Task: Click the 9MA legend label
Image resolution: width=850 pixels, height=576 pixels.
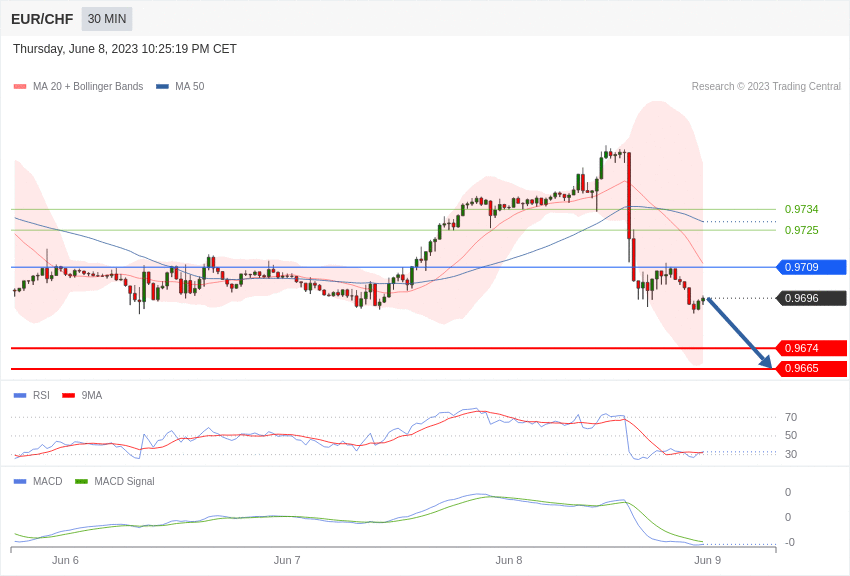Action: 92,396
